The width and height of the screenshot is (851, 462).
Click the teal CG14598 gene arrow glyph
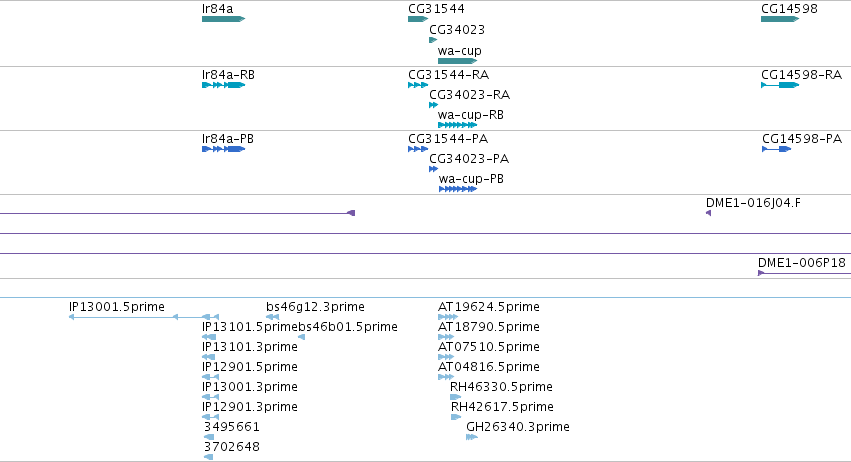[780, 19]
